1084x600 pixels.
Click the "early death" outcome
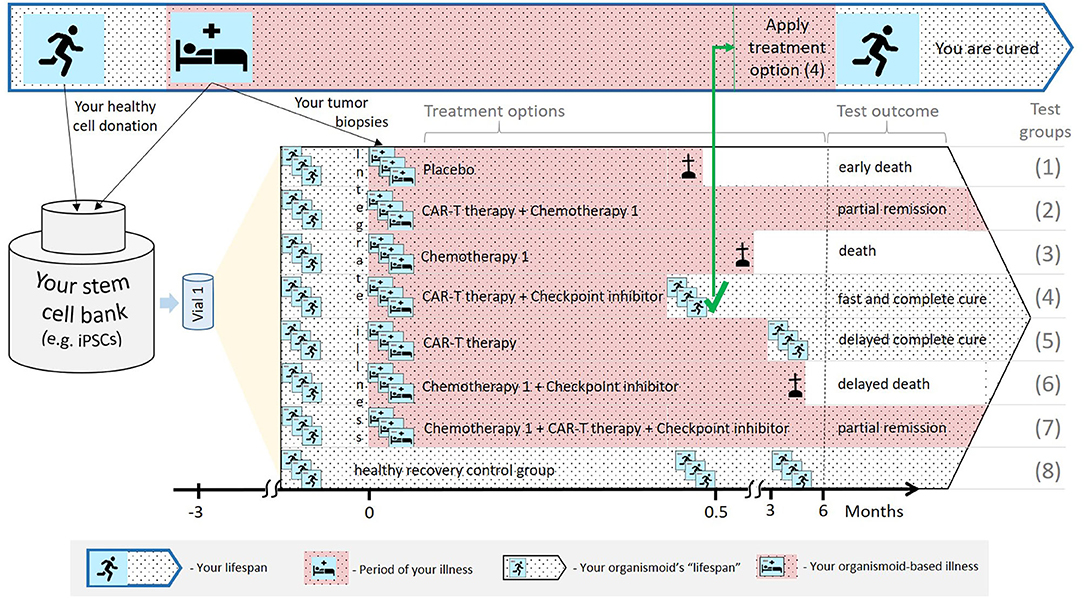pyautogui.click(x=875, y=167)
